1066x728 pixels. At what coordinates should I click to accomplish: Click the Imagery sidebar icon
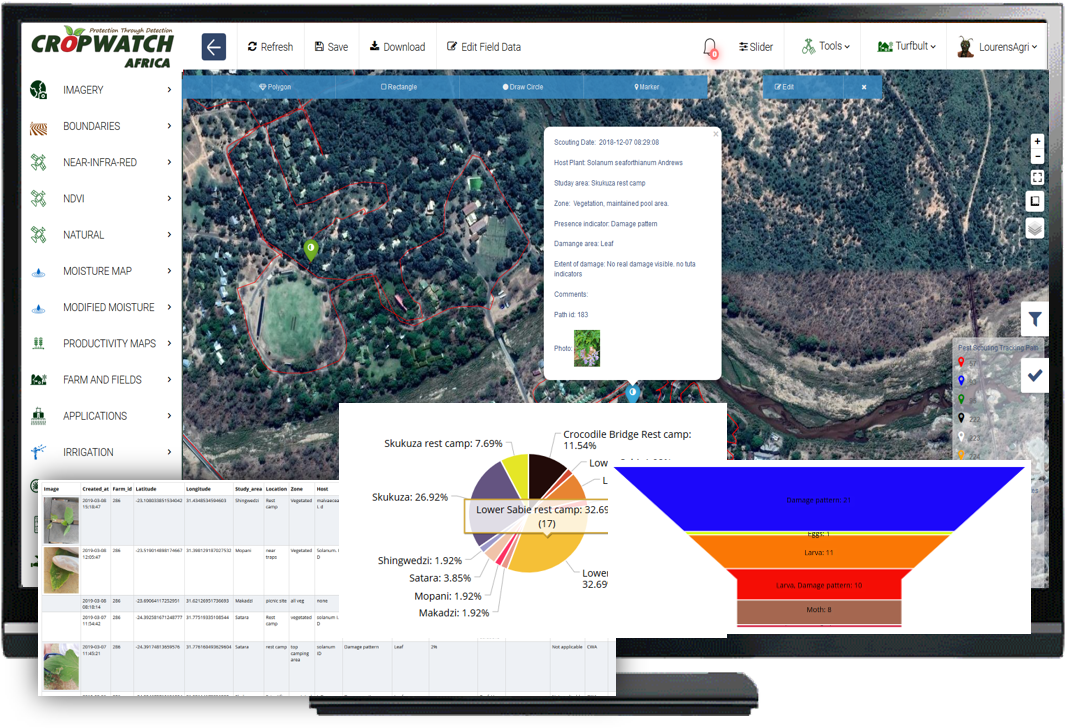[39, 90]
